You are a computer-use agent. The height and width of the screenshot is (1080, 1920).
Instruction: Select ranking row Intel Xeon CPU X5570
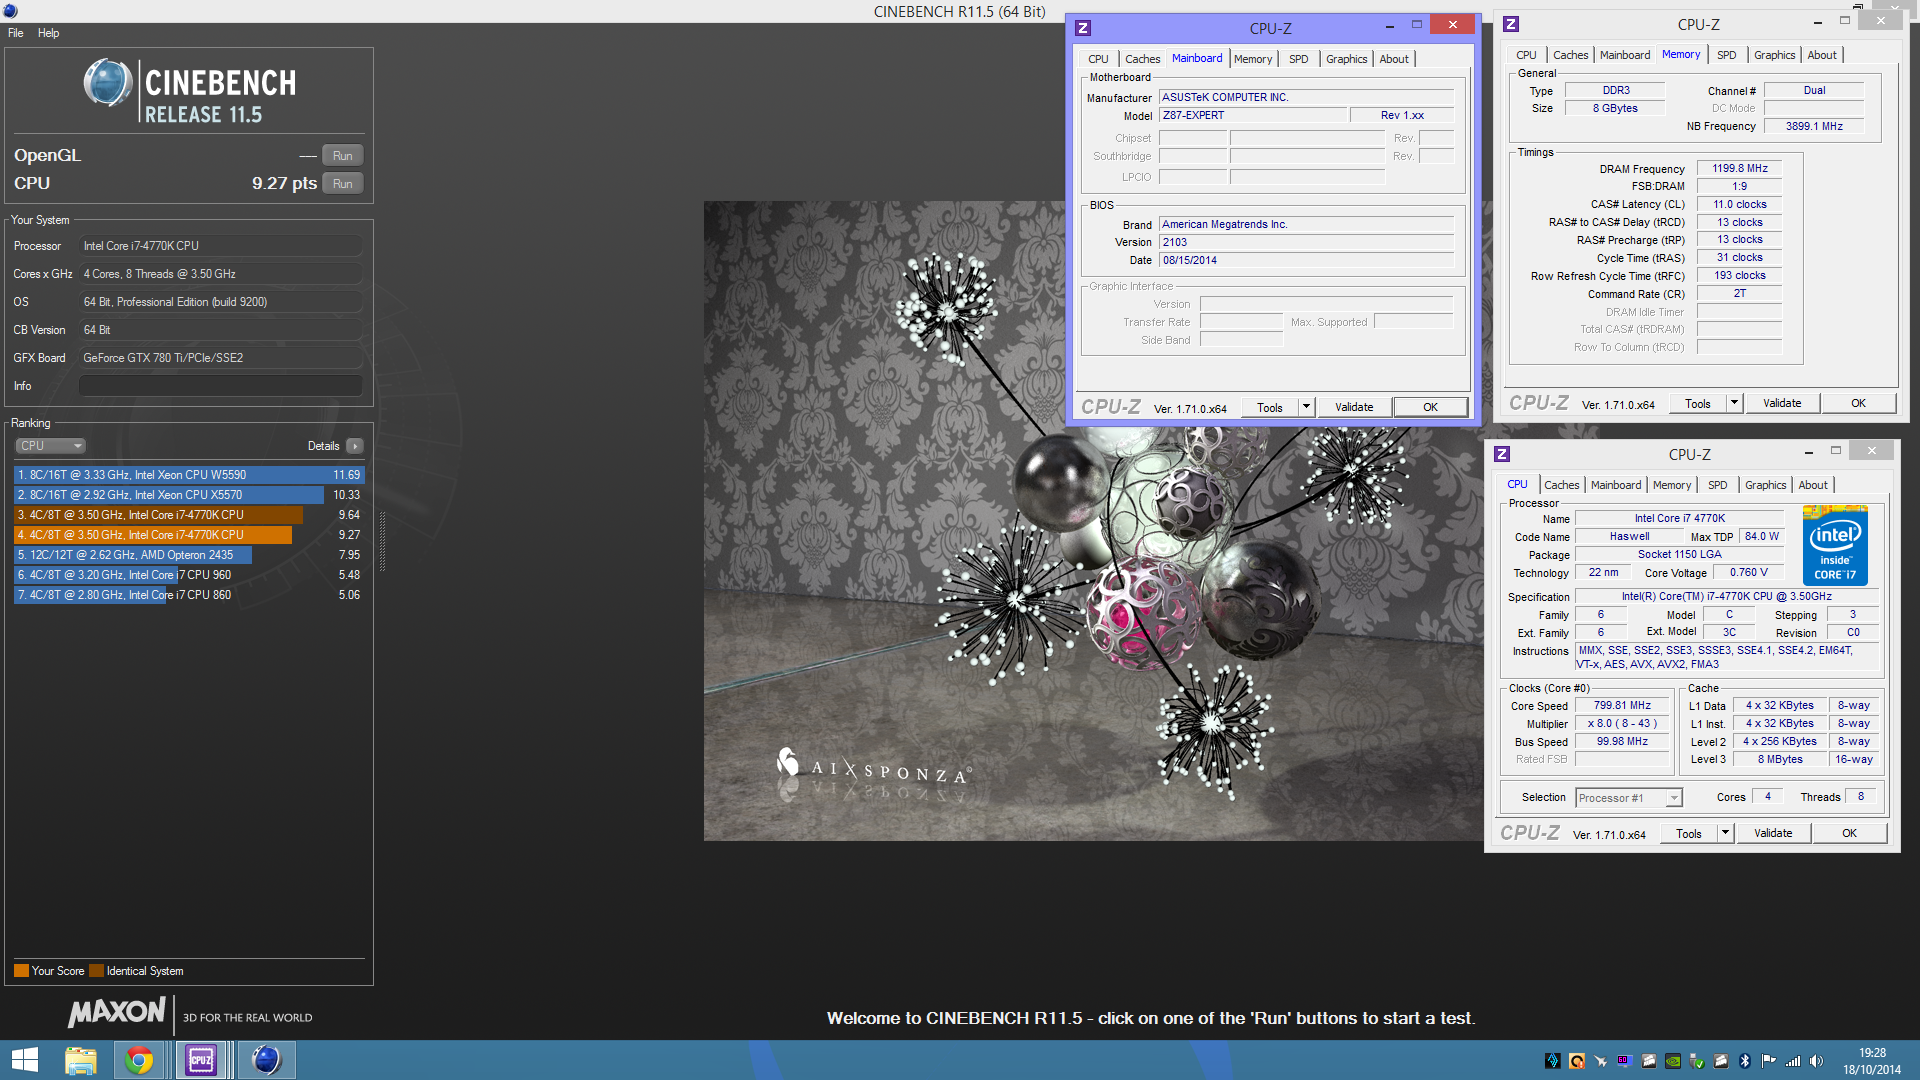(189, 495)
